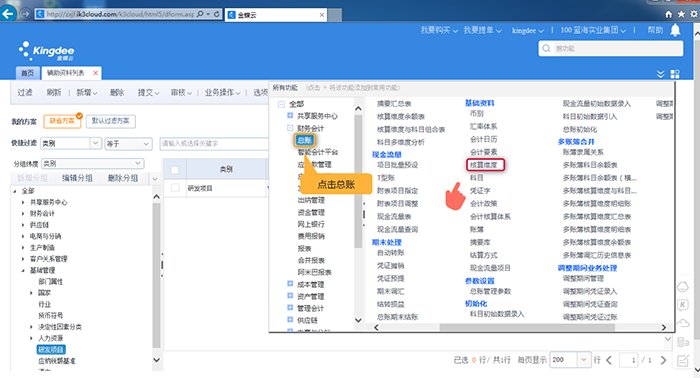Expand 国家 in the left group tree
700x378 pixels.
(31, 293)
